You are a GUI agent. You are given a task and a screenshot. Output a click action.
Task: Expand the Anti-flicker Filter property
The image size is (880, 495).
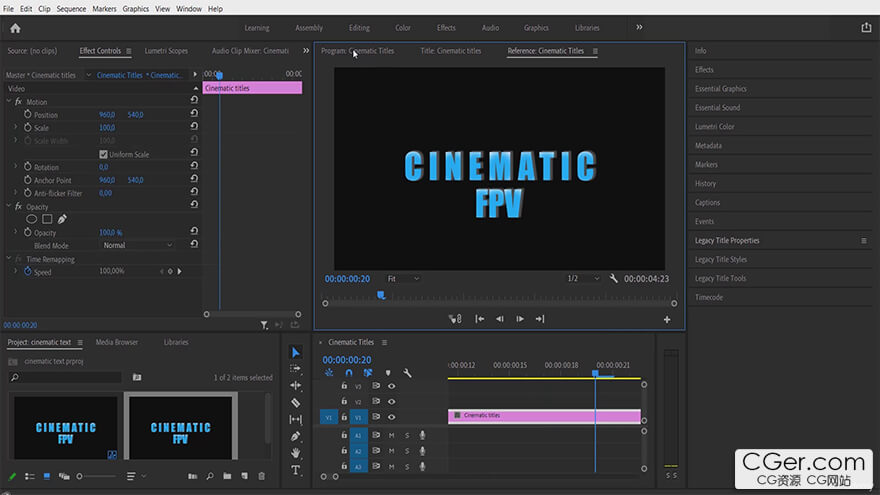coord(16,192)
